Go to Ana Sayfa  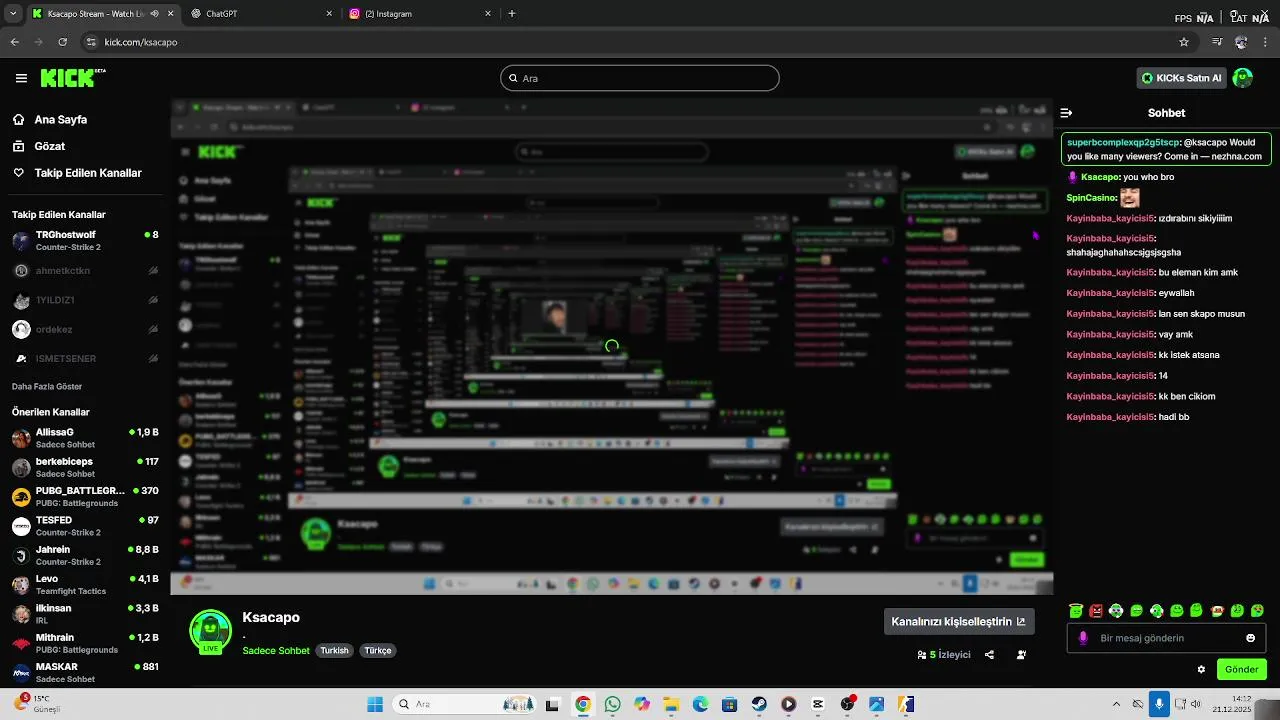pyautogui.click(x=60, y=119)
